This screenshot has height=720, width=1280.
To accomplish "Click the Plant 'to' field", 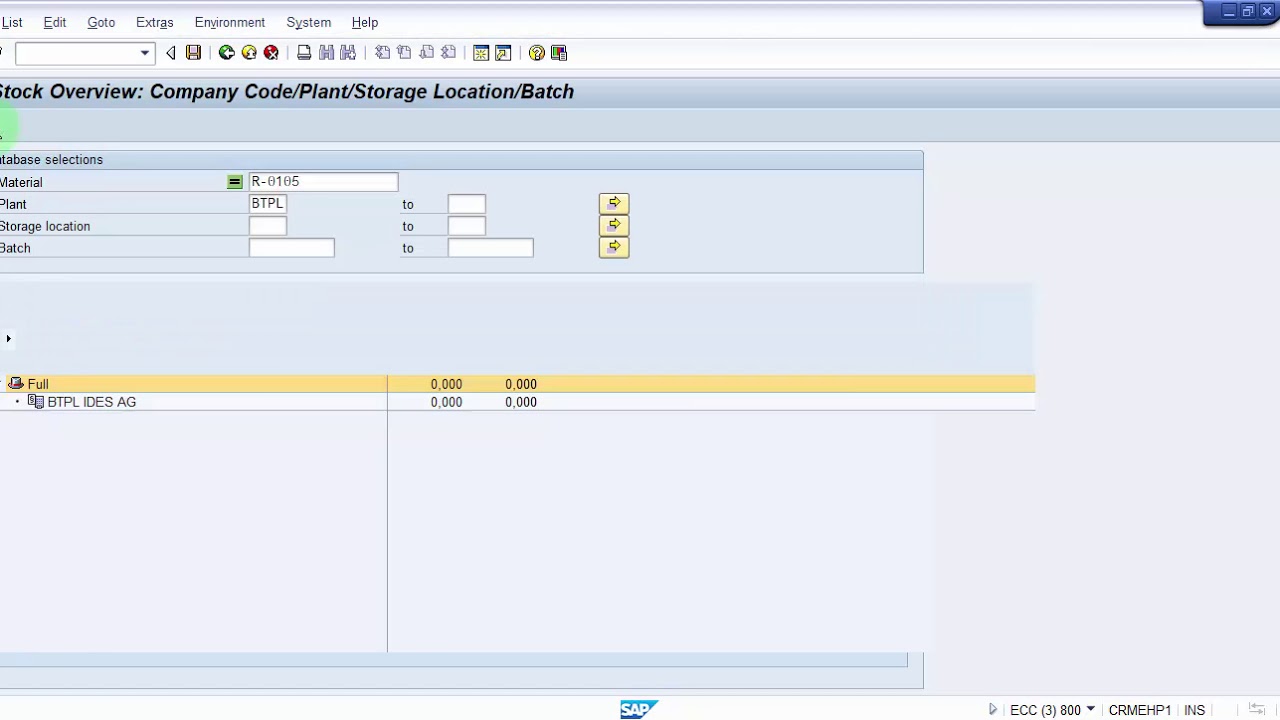I will [466, 204].
